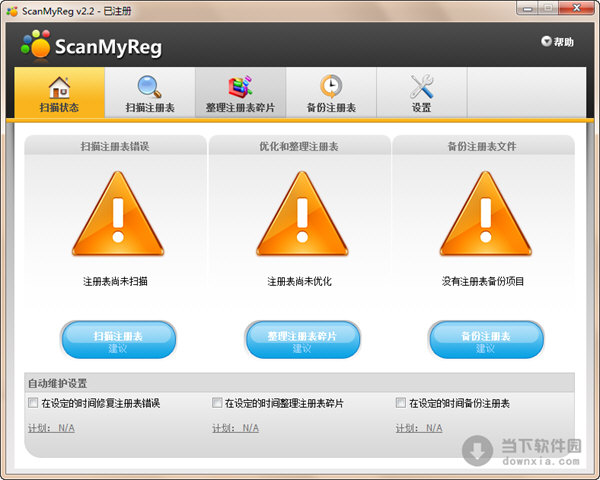Click the 扫描注册表错误 panel header
600x480 pixels.
tap(115, 146)
